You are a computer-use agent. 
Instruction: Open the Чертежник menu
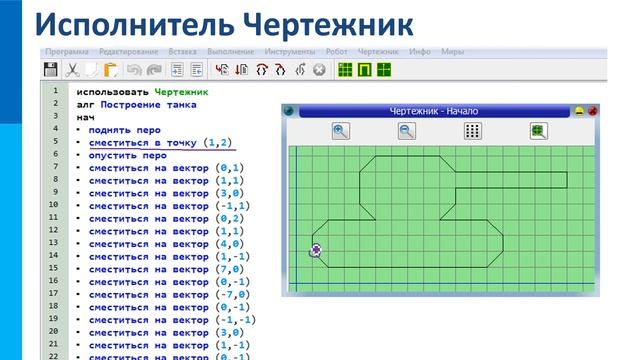[x=378, y=52]
